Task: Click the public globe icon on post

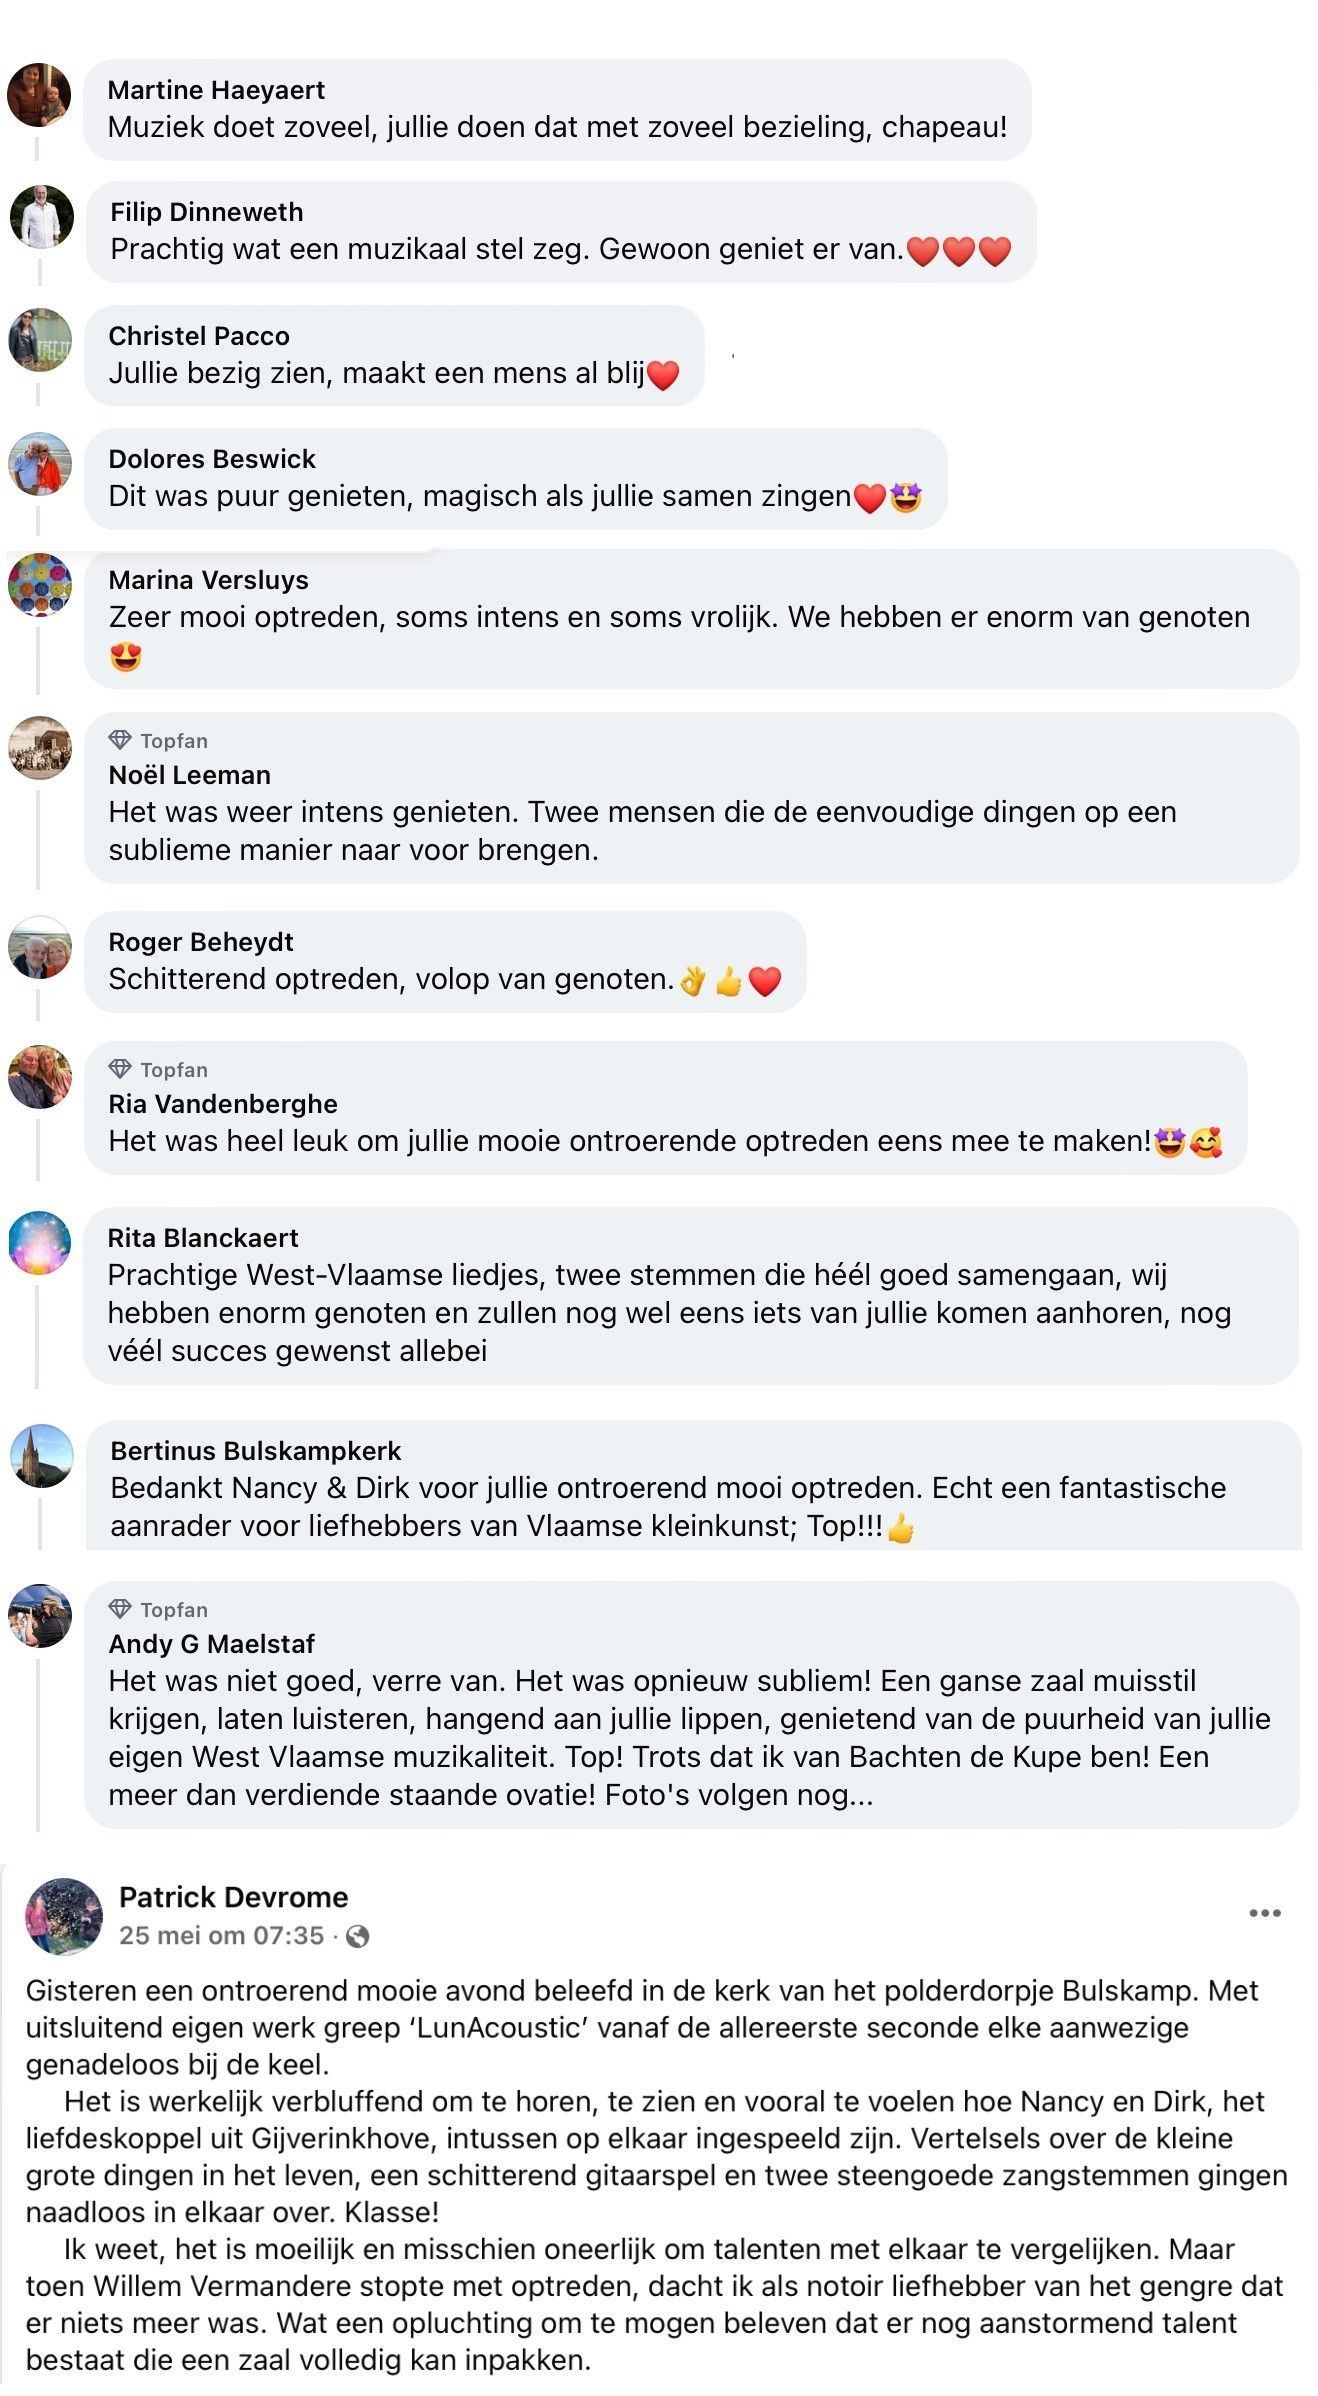Action: [357, 1937]
